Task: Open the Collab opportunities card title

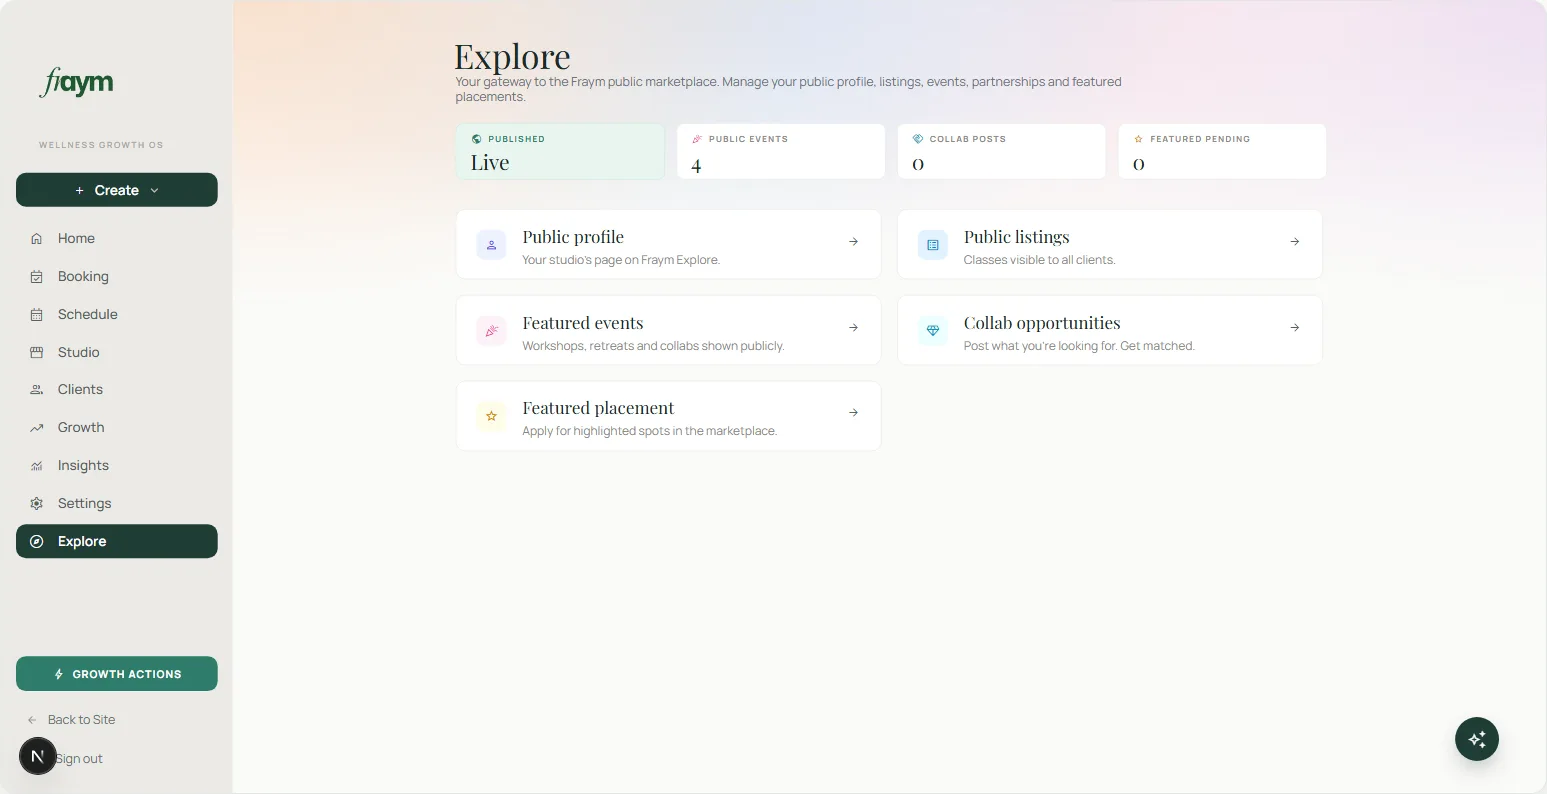Action: pyautogui.click(x=1042, y=323)
